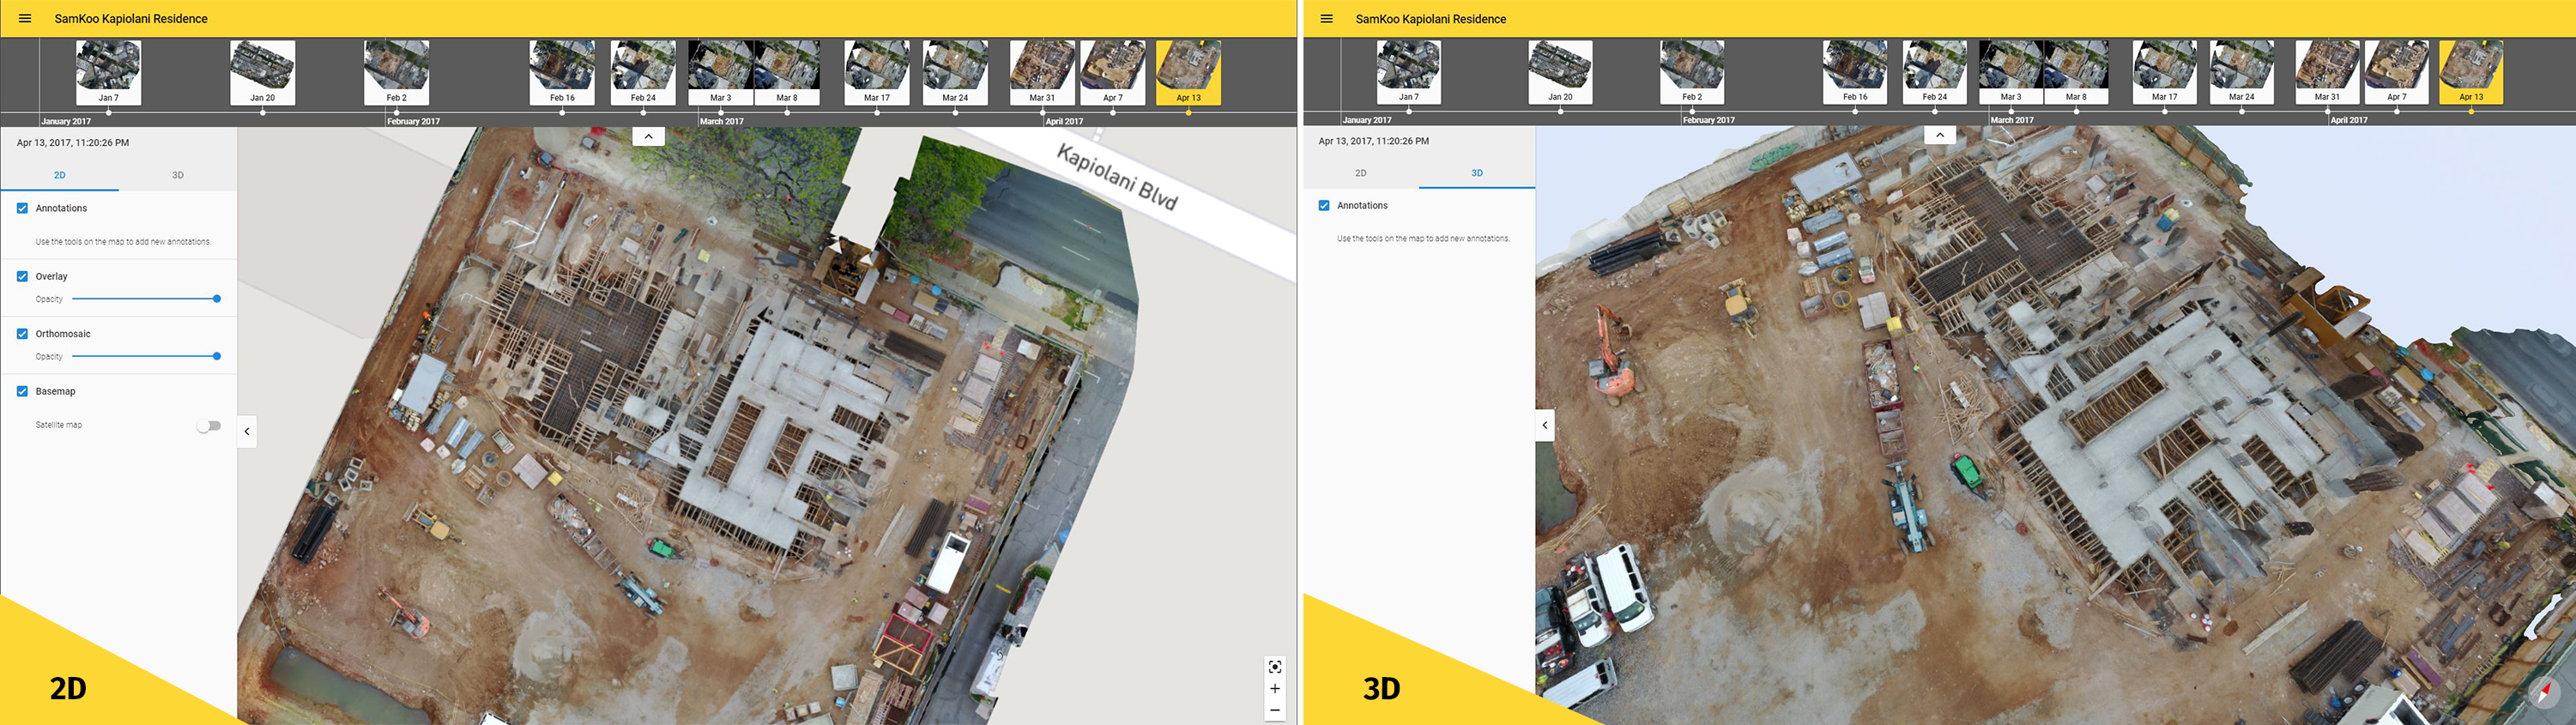Click March 2017 timeline label in 2D window
This screenshot has width=2576, height=725.
(722, 121)
